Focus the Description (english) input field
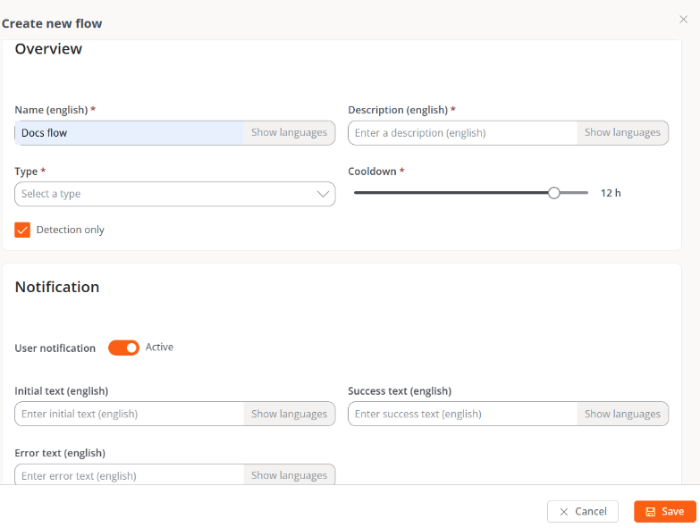This screenshot has width=700, height=528. tap(463, 133)
